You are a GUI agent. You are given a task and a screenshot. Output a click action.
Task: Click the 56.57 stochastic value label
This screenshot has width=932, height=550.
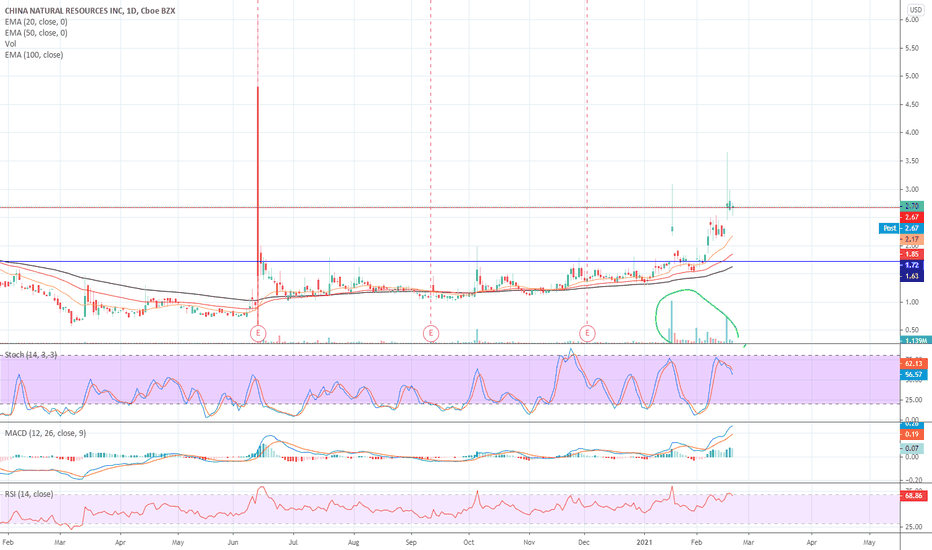[914, 375]
